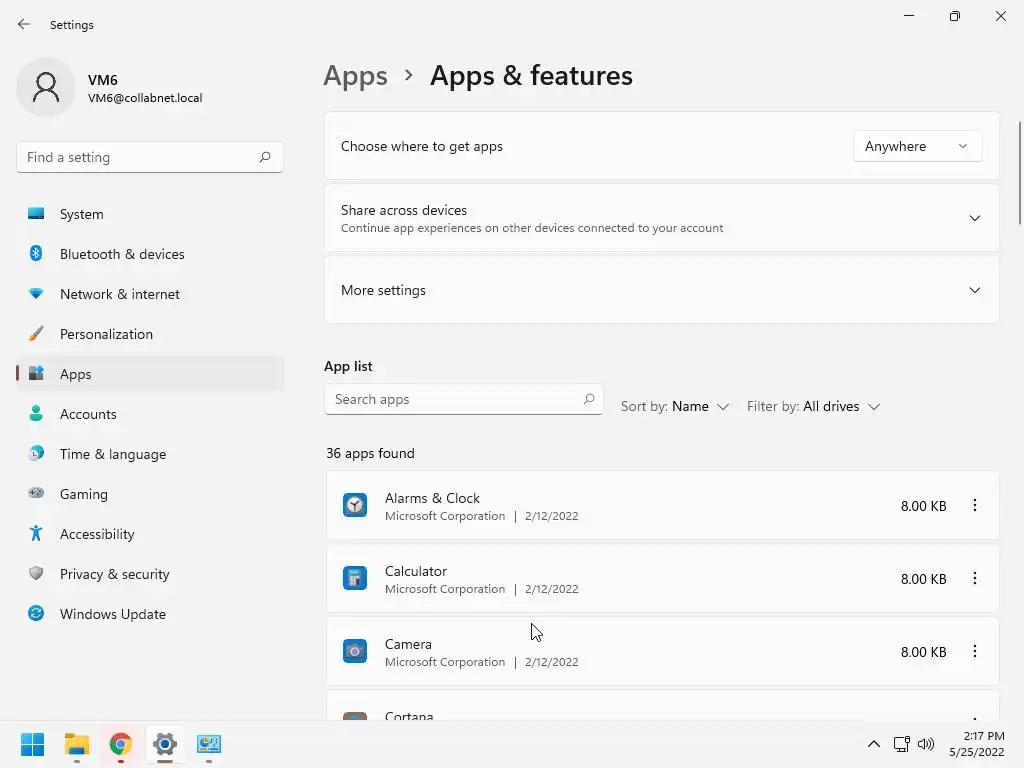Open the three-dot menu for Camera
The width and height of the screenshot is (1024, 768).
974,652
